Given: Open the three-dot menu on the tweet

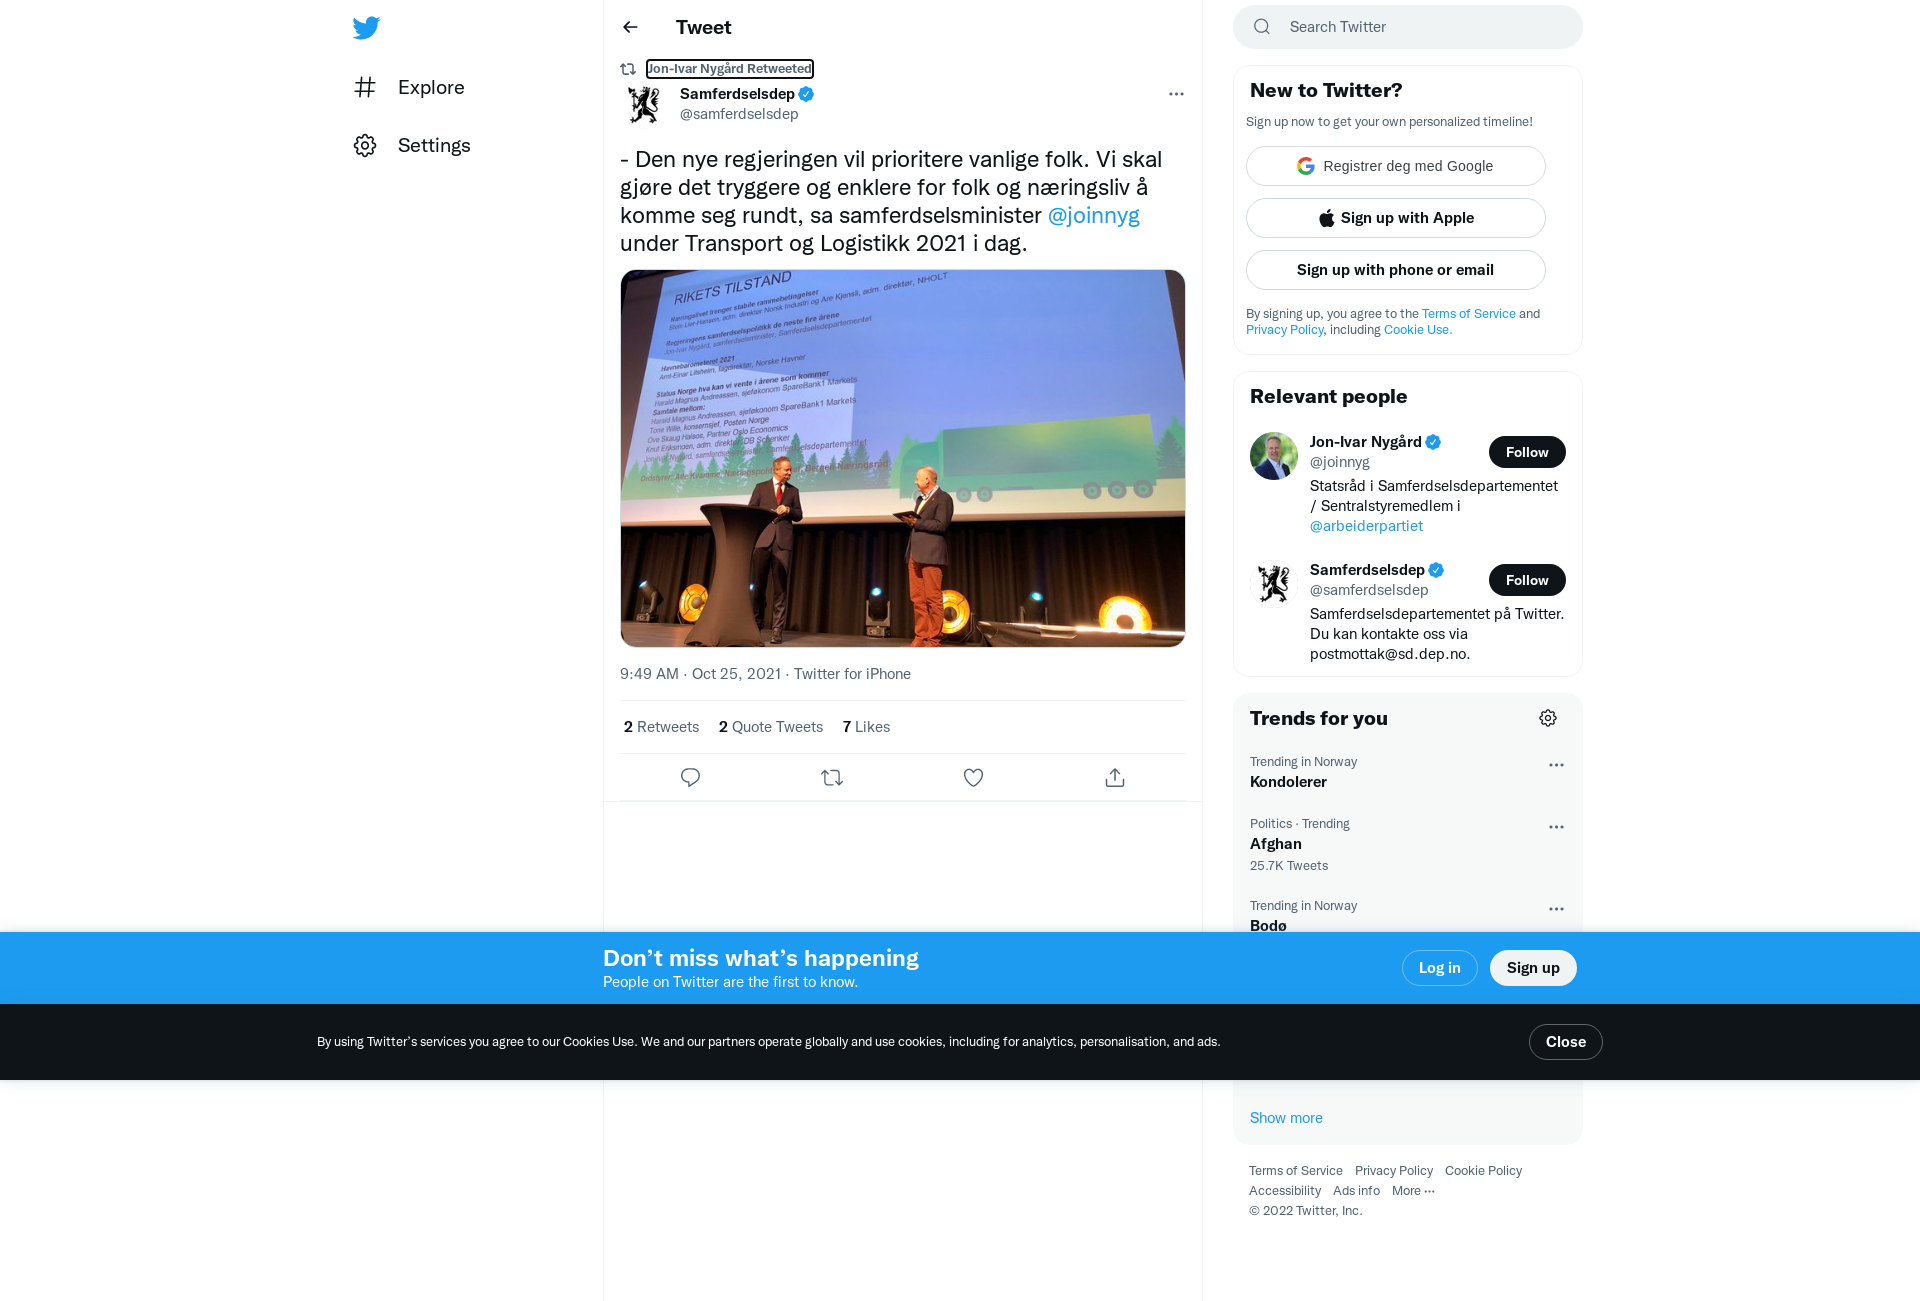Looking at the screenshot, I should 1176,94.
